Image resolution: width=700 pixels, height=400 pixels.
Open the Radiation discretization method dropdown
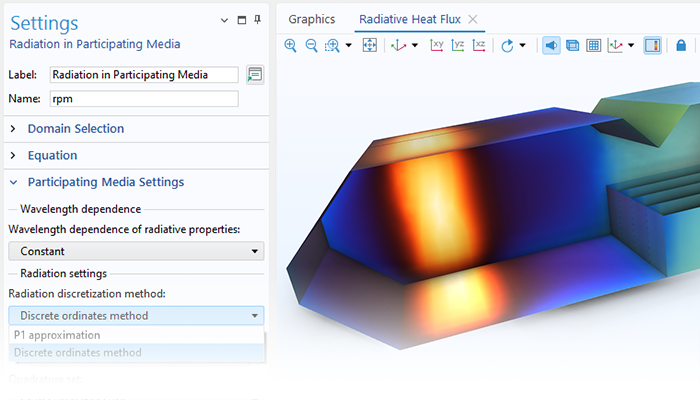click(136, 316)
